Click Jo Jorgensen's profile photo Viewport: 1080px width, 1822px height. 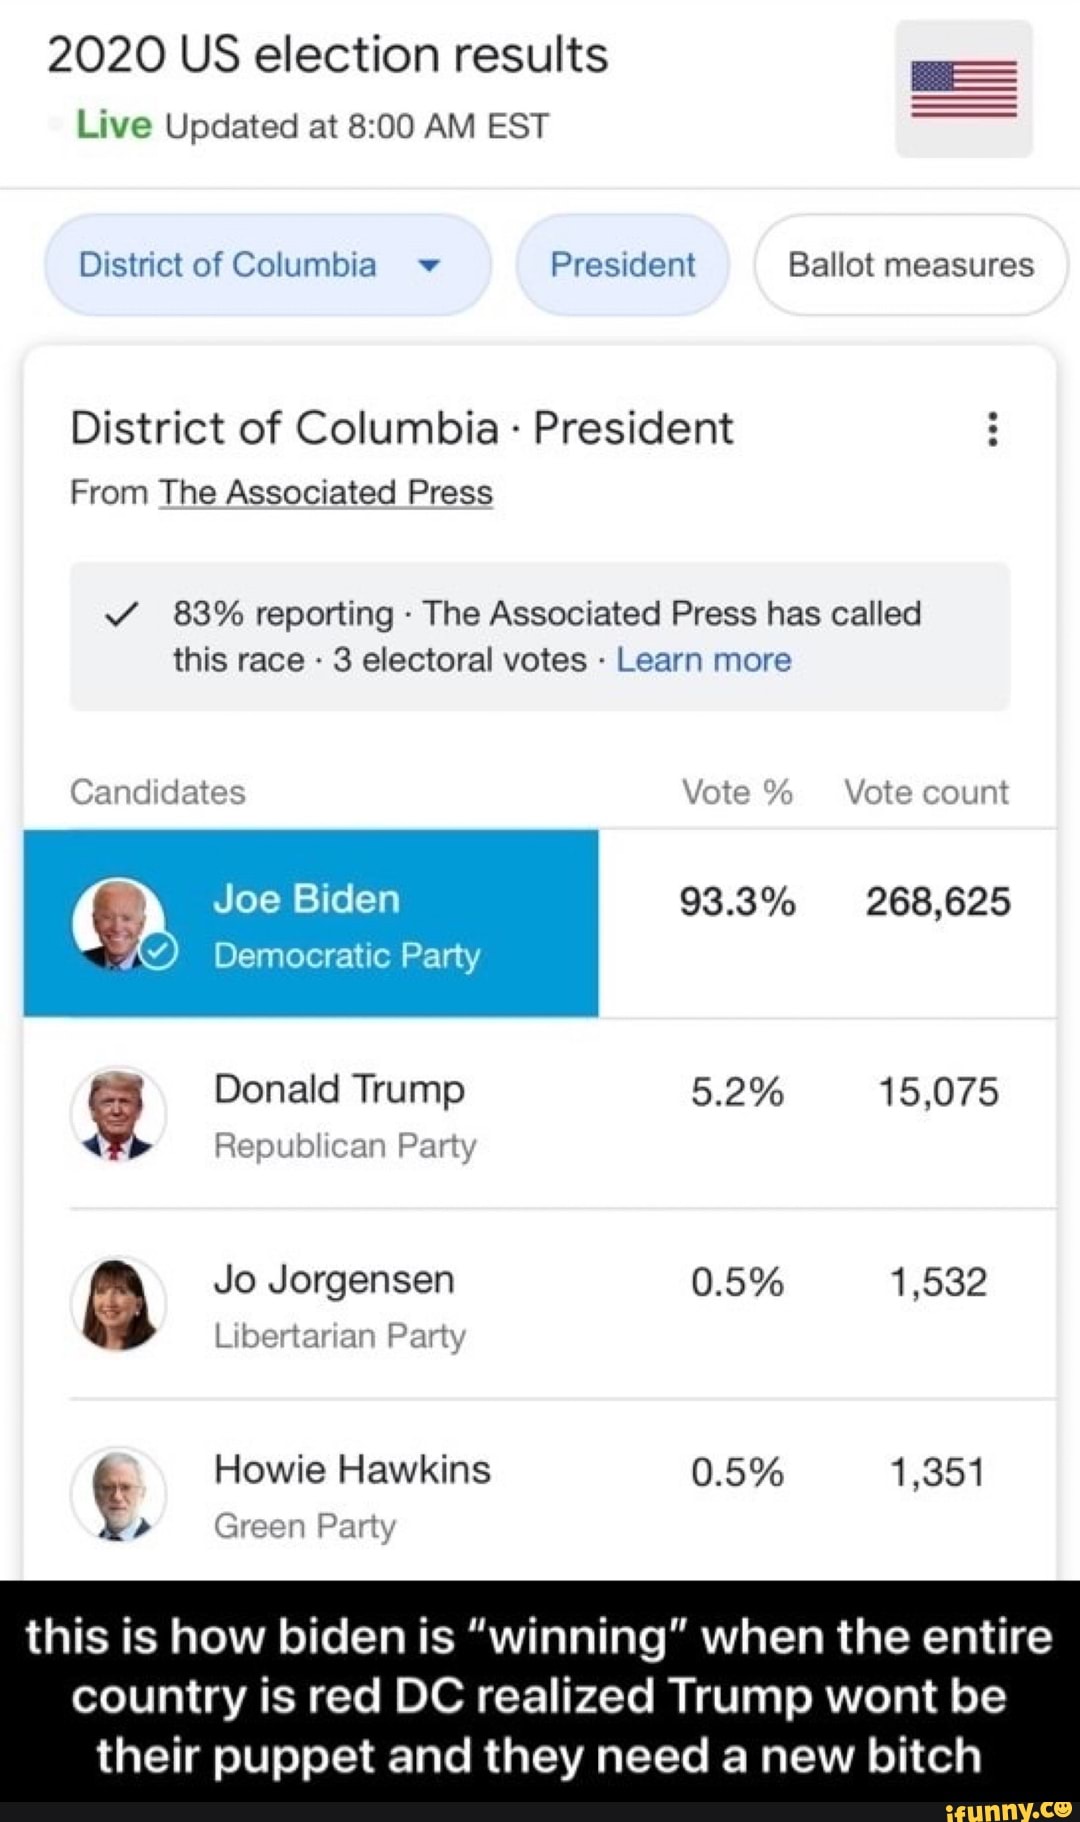click(120, 1300)
